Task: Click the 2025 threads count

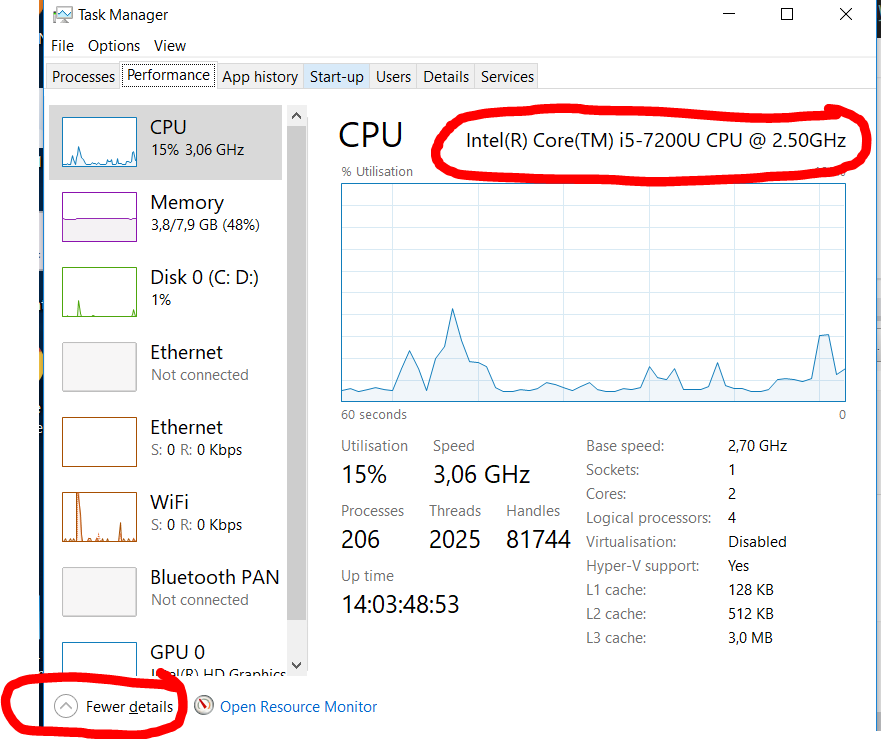Action: (x=455, y=539)
